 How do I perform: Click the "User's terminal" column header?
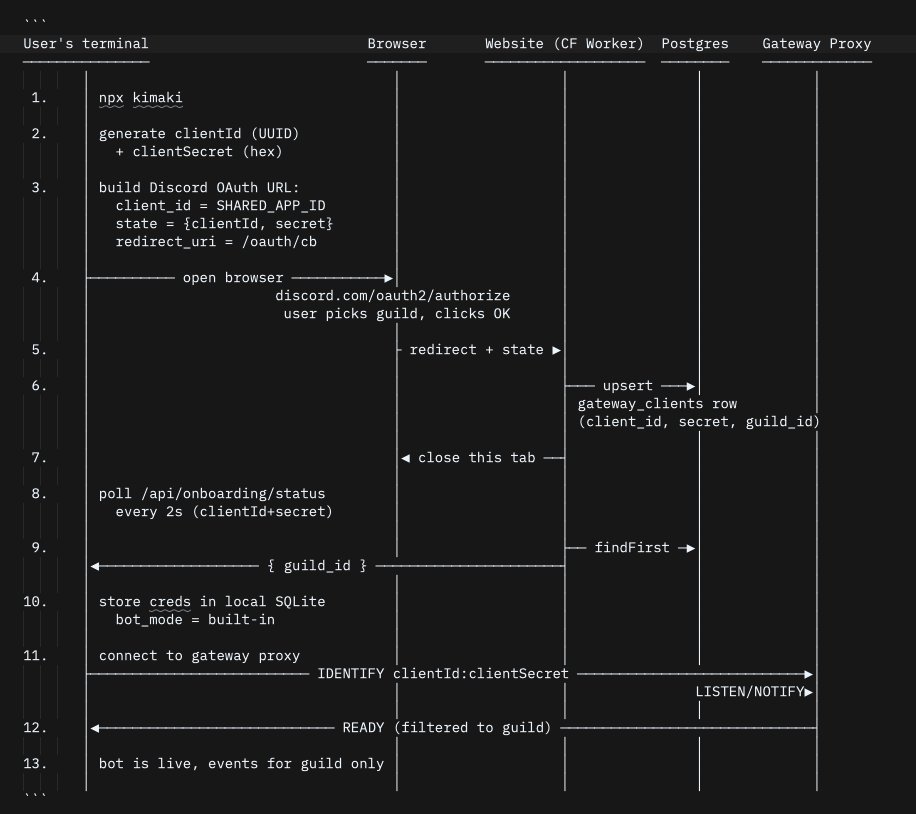[x=86, y=44]
